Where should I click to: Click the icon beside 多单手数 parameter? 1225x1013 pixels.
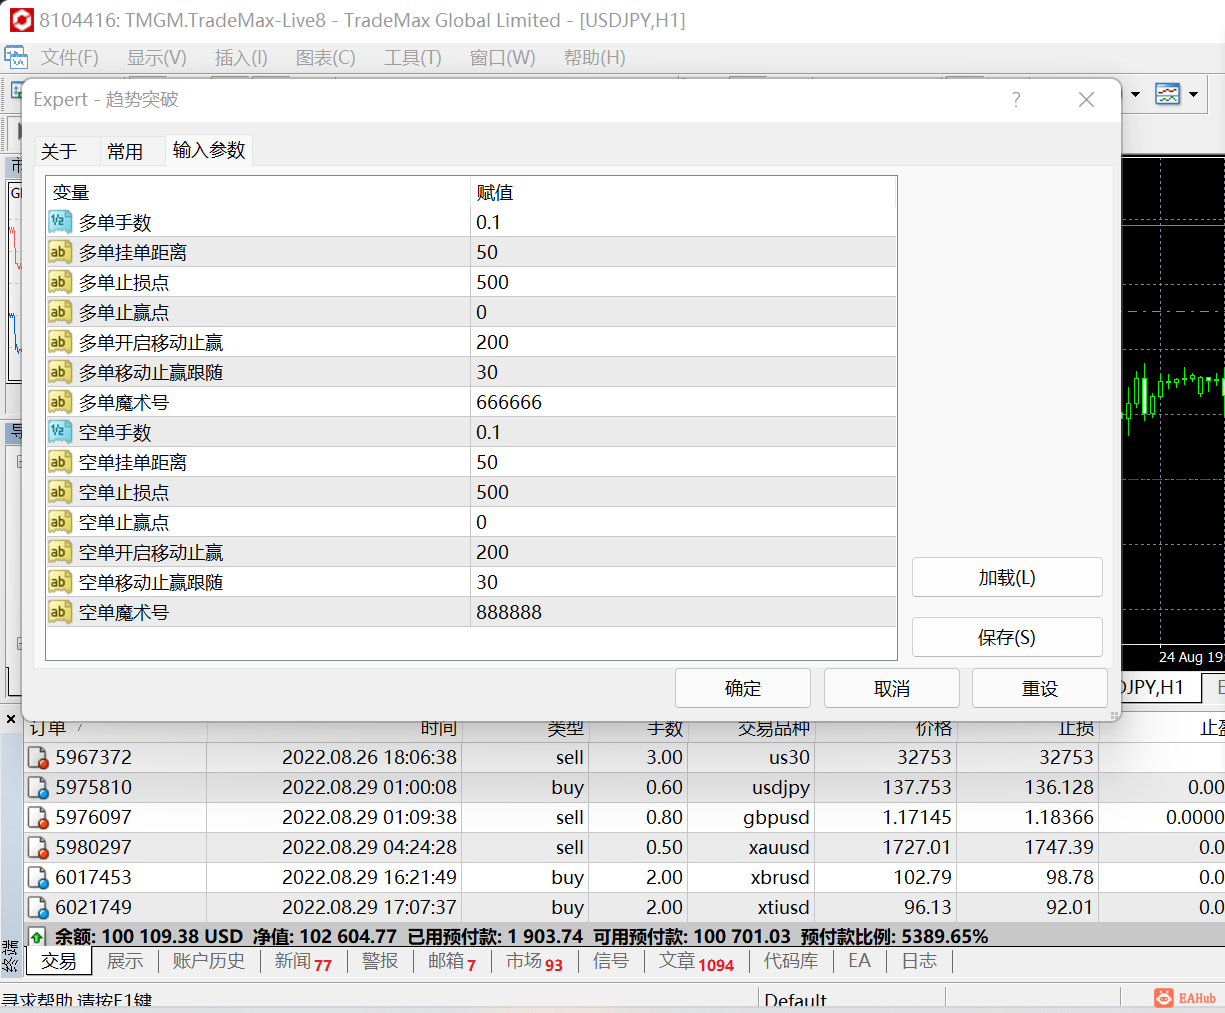point(60,222)
